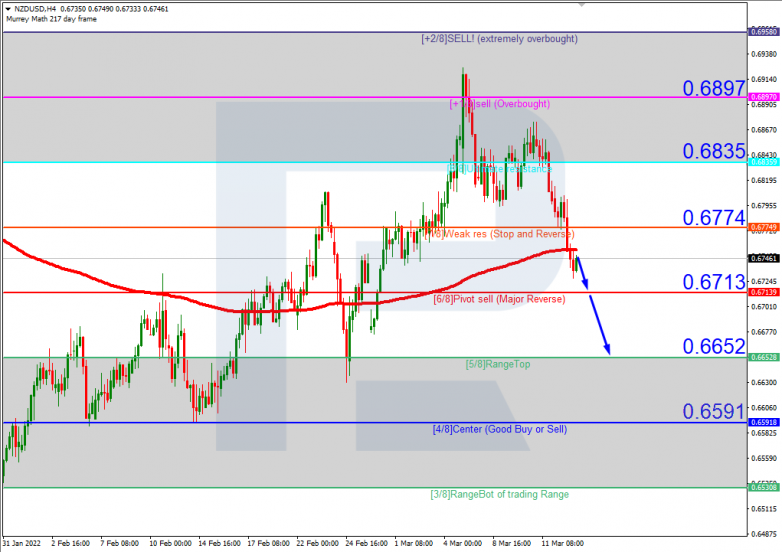
Task: Click the 0.67245 price scale tick
Action: click(x=764, y=281)
